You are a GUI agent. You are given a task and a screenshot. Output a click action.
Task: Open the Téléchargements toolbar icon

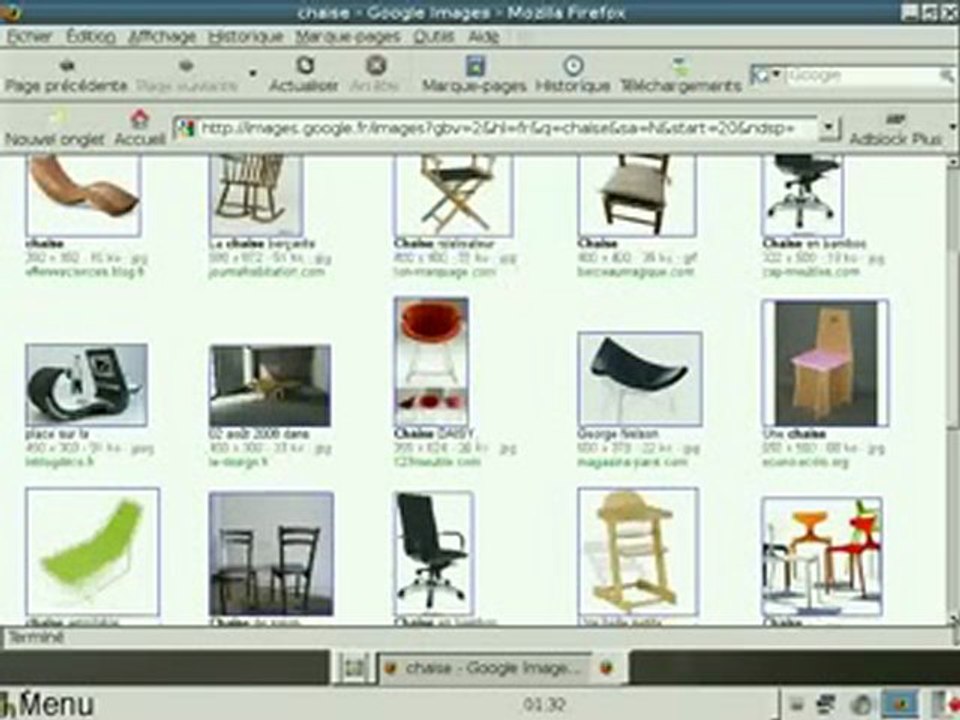(x=681, y=65)
